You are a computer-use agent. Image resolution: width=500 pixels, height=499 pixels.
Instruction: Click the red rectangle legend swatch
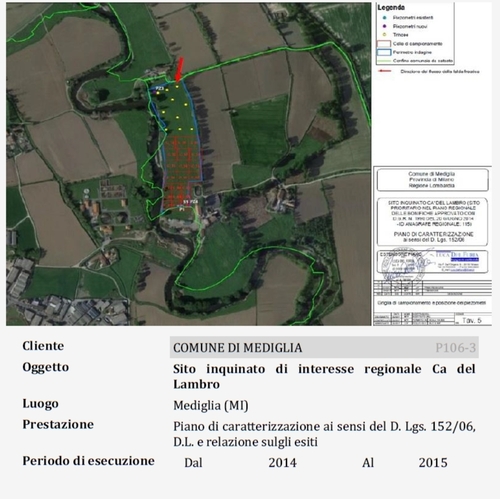pyautogui.click(x=384, y=44)
